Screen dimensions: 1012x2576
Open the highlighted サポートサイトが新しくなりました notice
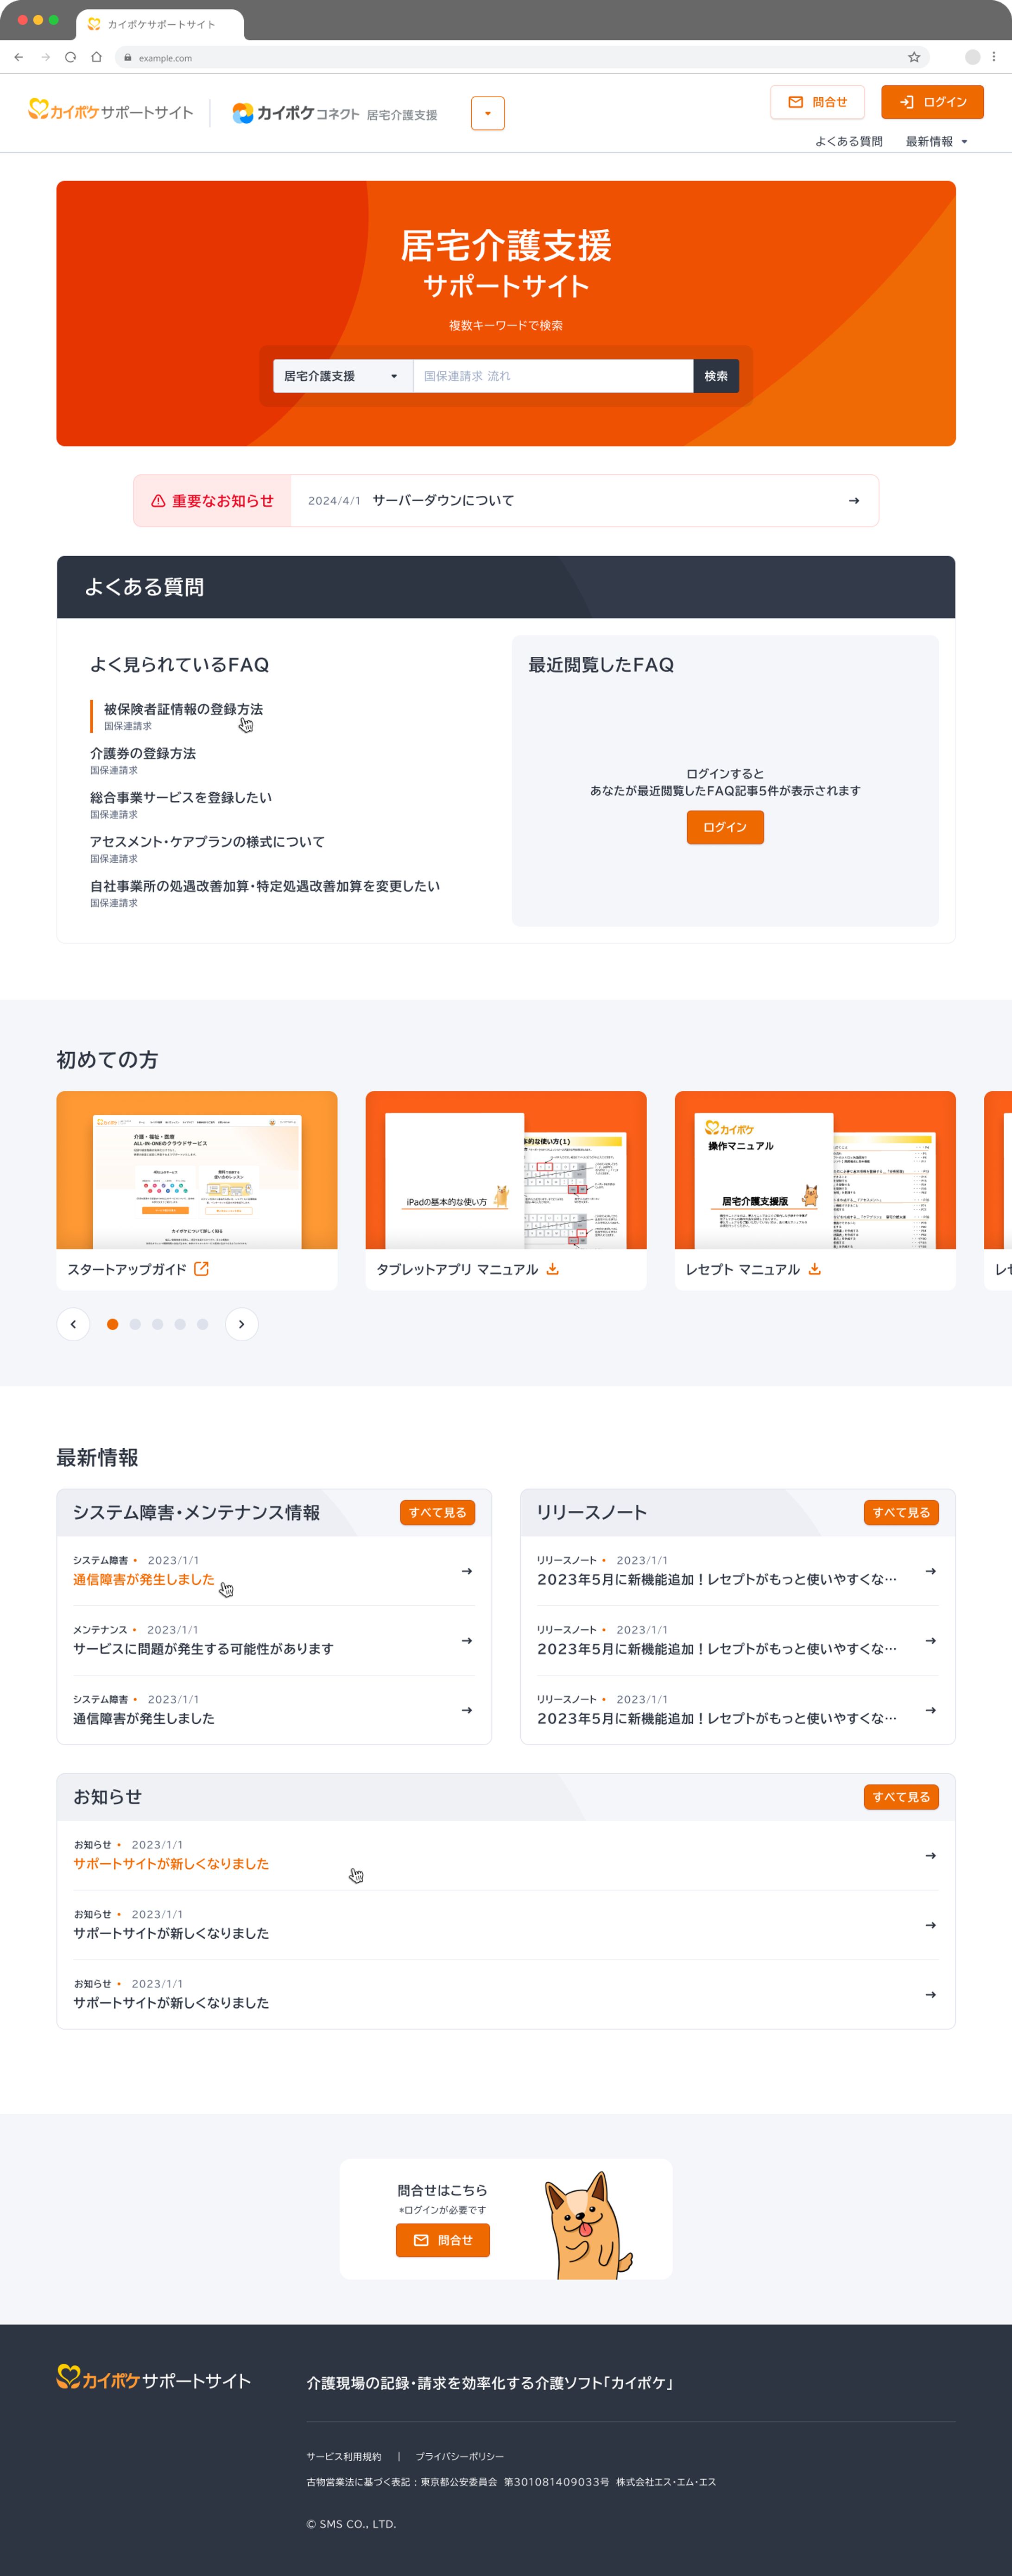tap(171, 1863)
